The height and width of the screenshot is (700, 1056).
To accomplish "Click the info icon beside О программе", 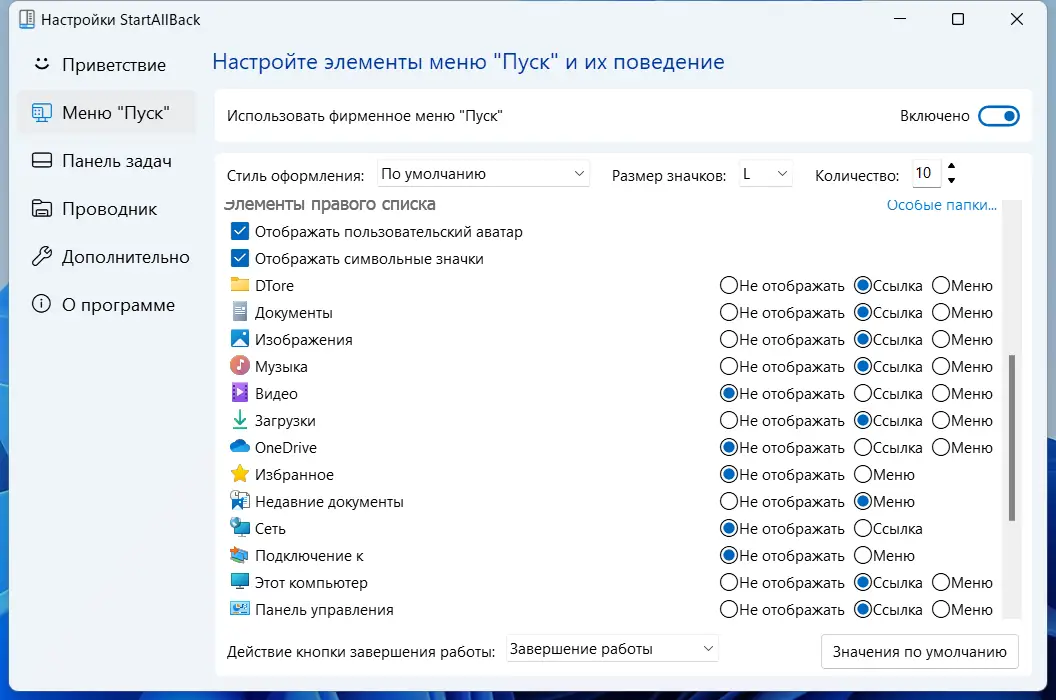I will click(x=42, y=305).
